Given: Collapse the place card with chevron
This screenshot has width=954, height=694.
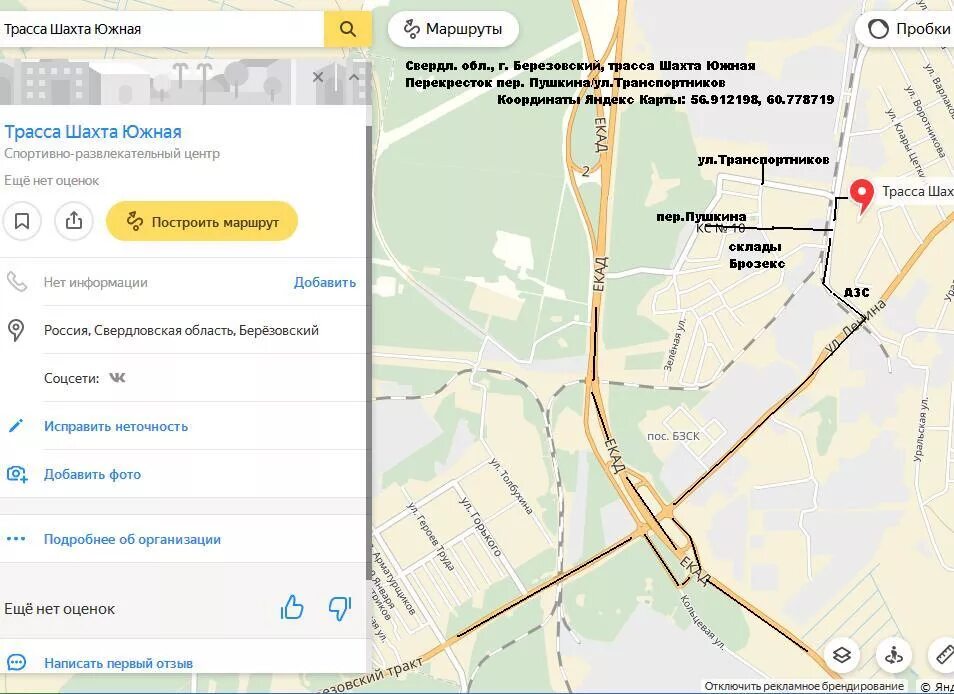Looking at the screenshot, I should (x=354, y=77).
